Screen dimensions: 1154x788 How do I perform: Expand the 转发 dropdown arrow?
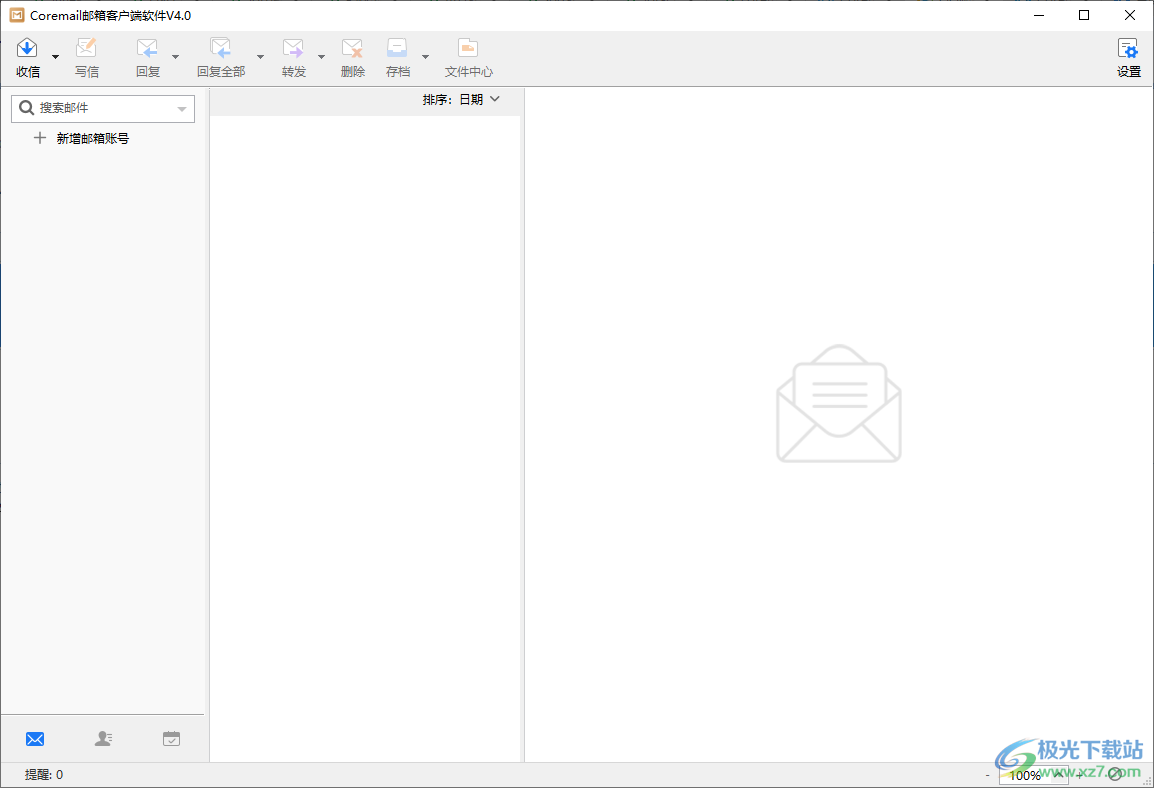[x=322, y=57]
